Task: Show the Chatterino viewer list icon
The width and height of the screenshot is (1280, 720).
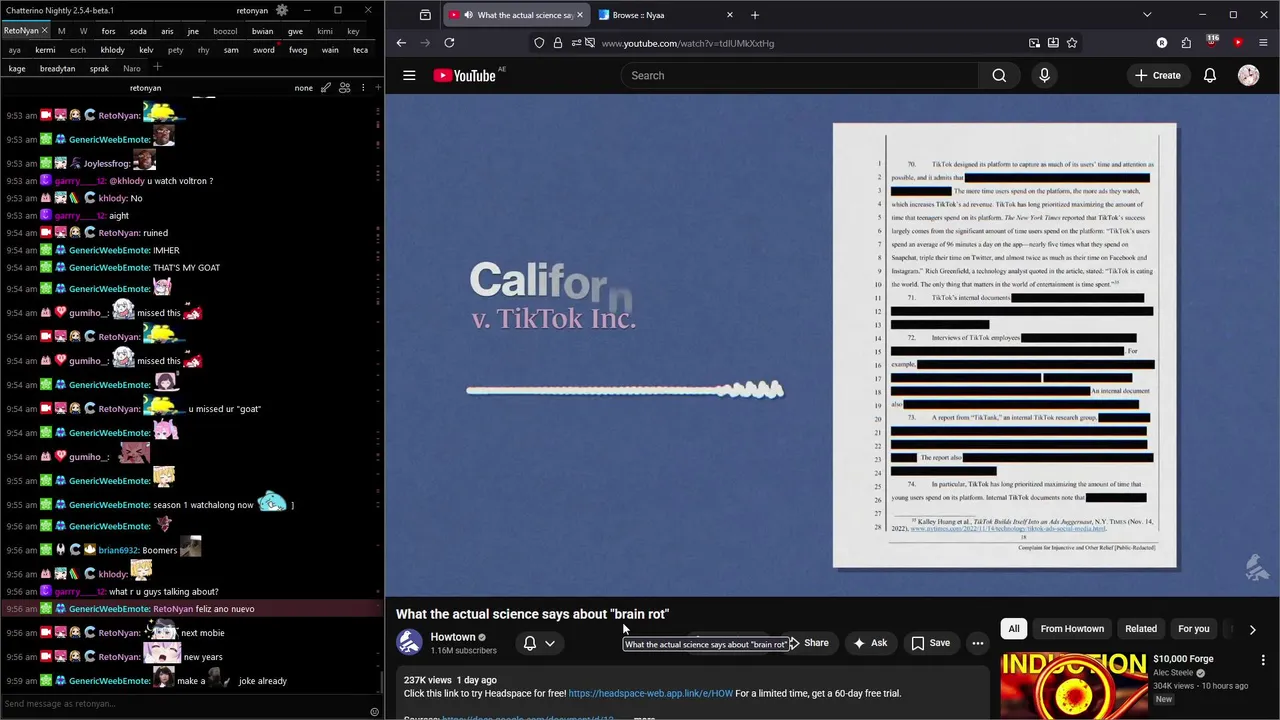Action: pos(344,88)
